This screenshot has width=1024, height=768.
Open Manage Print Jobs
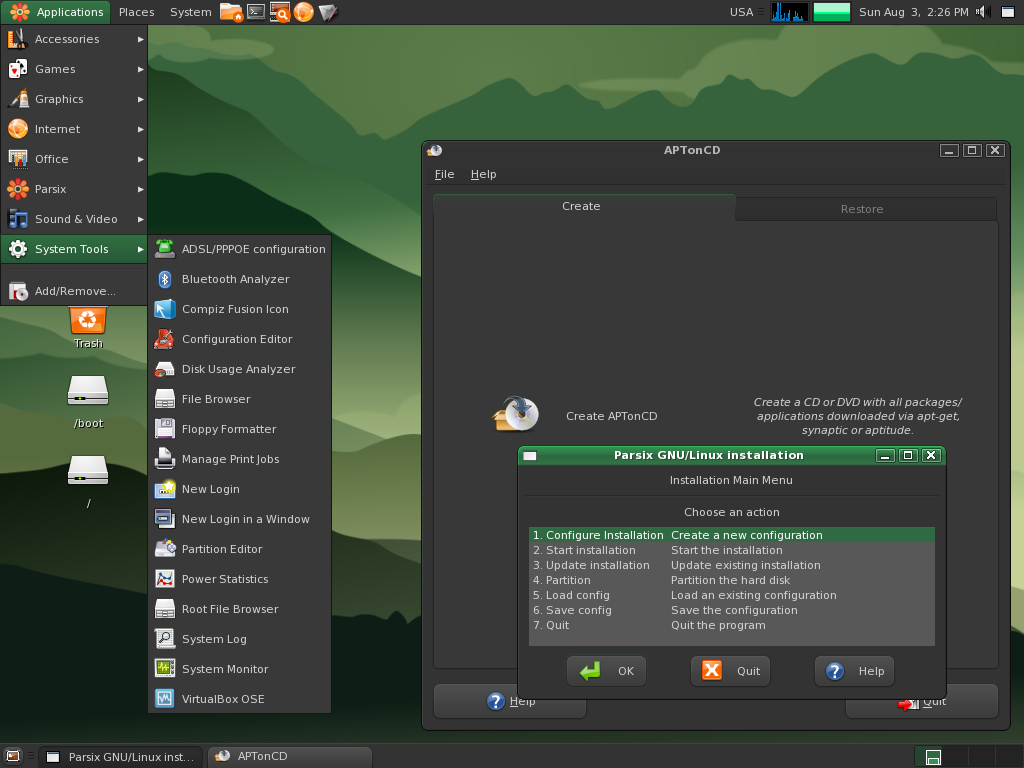tap(240, 459)
